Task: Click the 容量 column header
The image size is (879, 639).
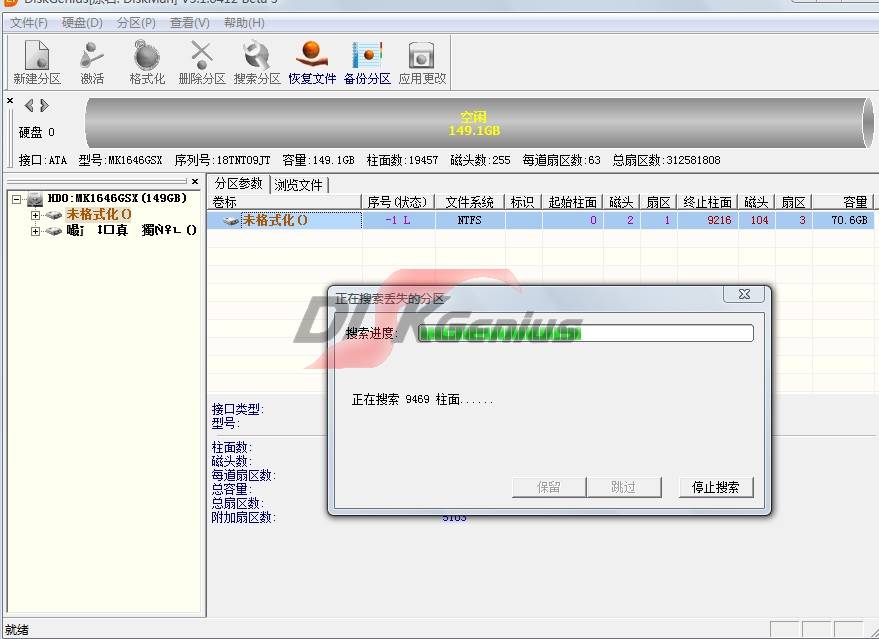Action: [x=843, y=202]
